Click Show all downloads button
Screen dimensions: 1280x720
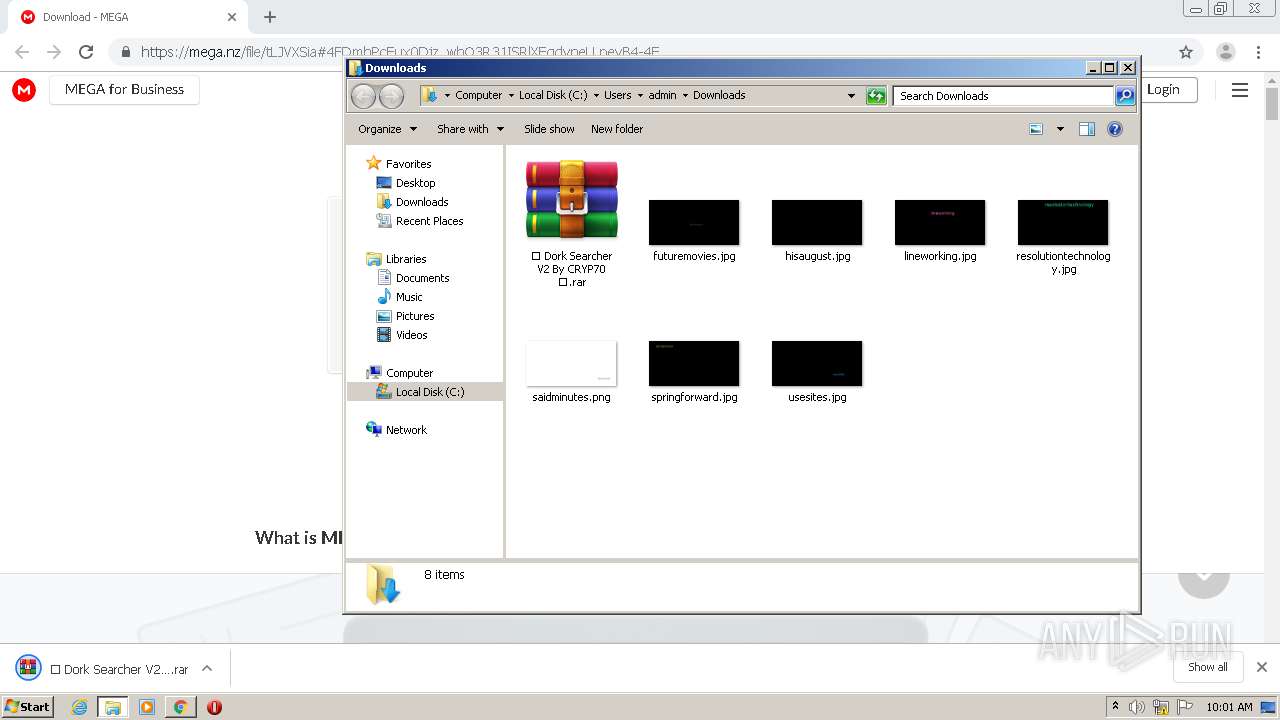(x=1208, y=667)
